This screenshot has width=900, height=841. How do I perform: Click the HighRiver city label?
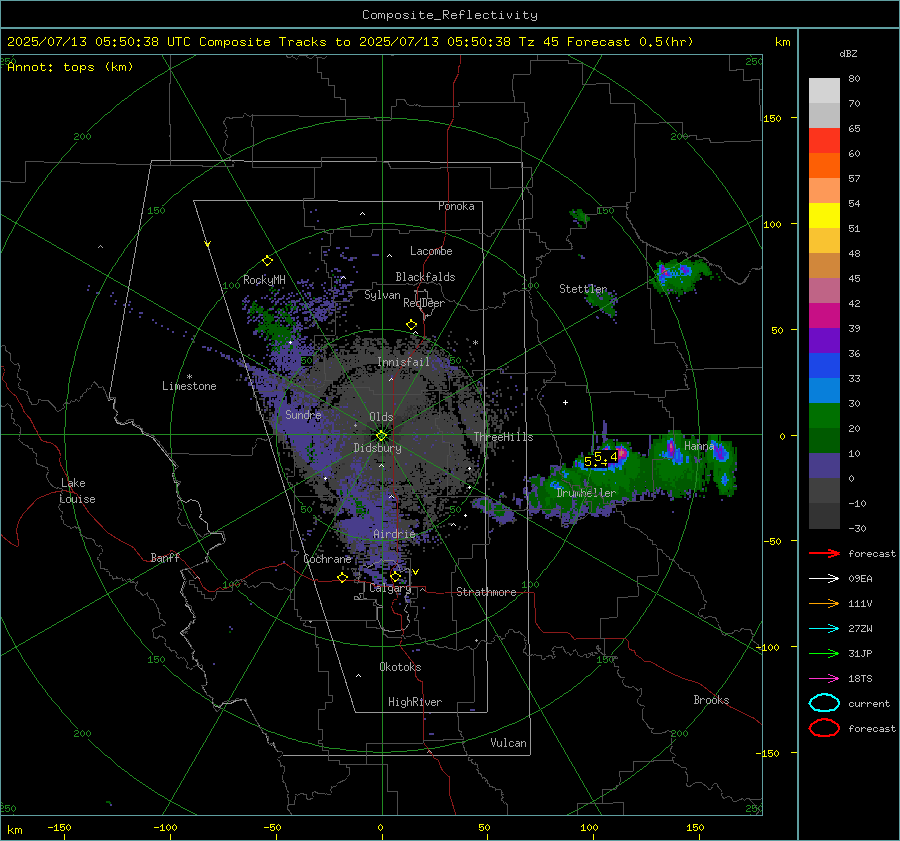[415, 702]
